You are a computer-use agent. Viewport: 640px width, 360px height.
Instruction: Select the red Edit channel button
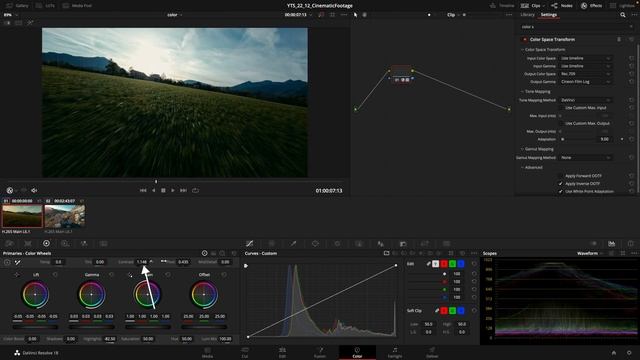coord(444,264)
